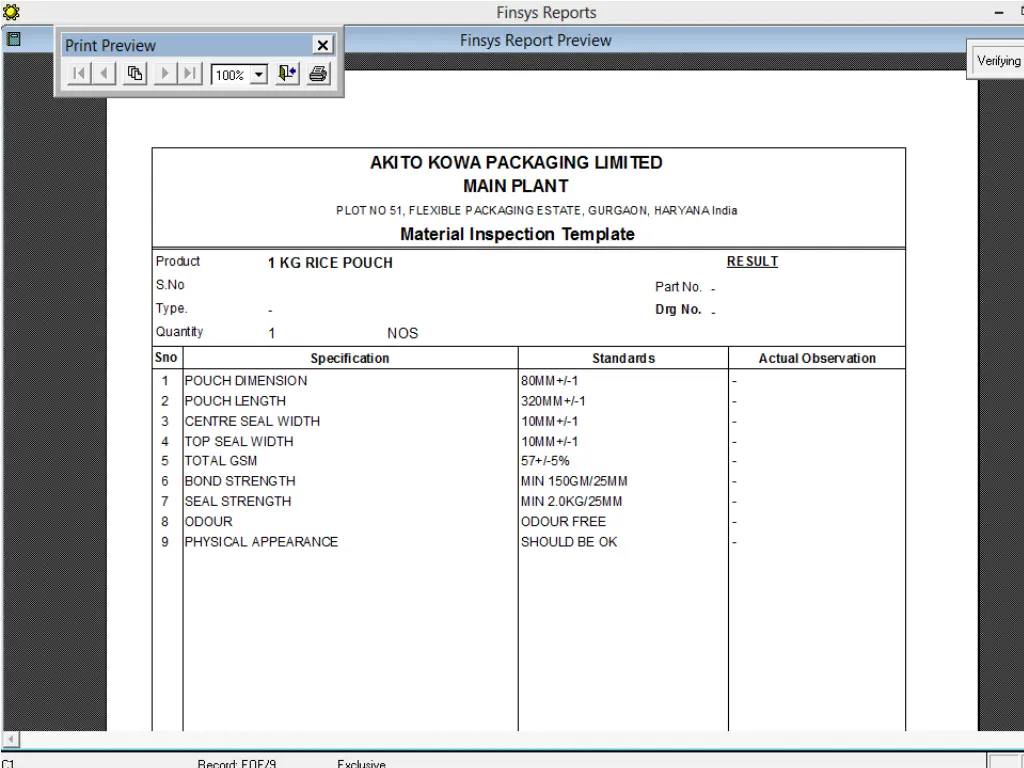The image size is (1024, 768).
Task: Click the Drg No. label
Action: [x=678, y=310]
